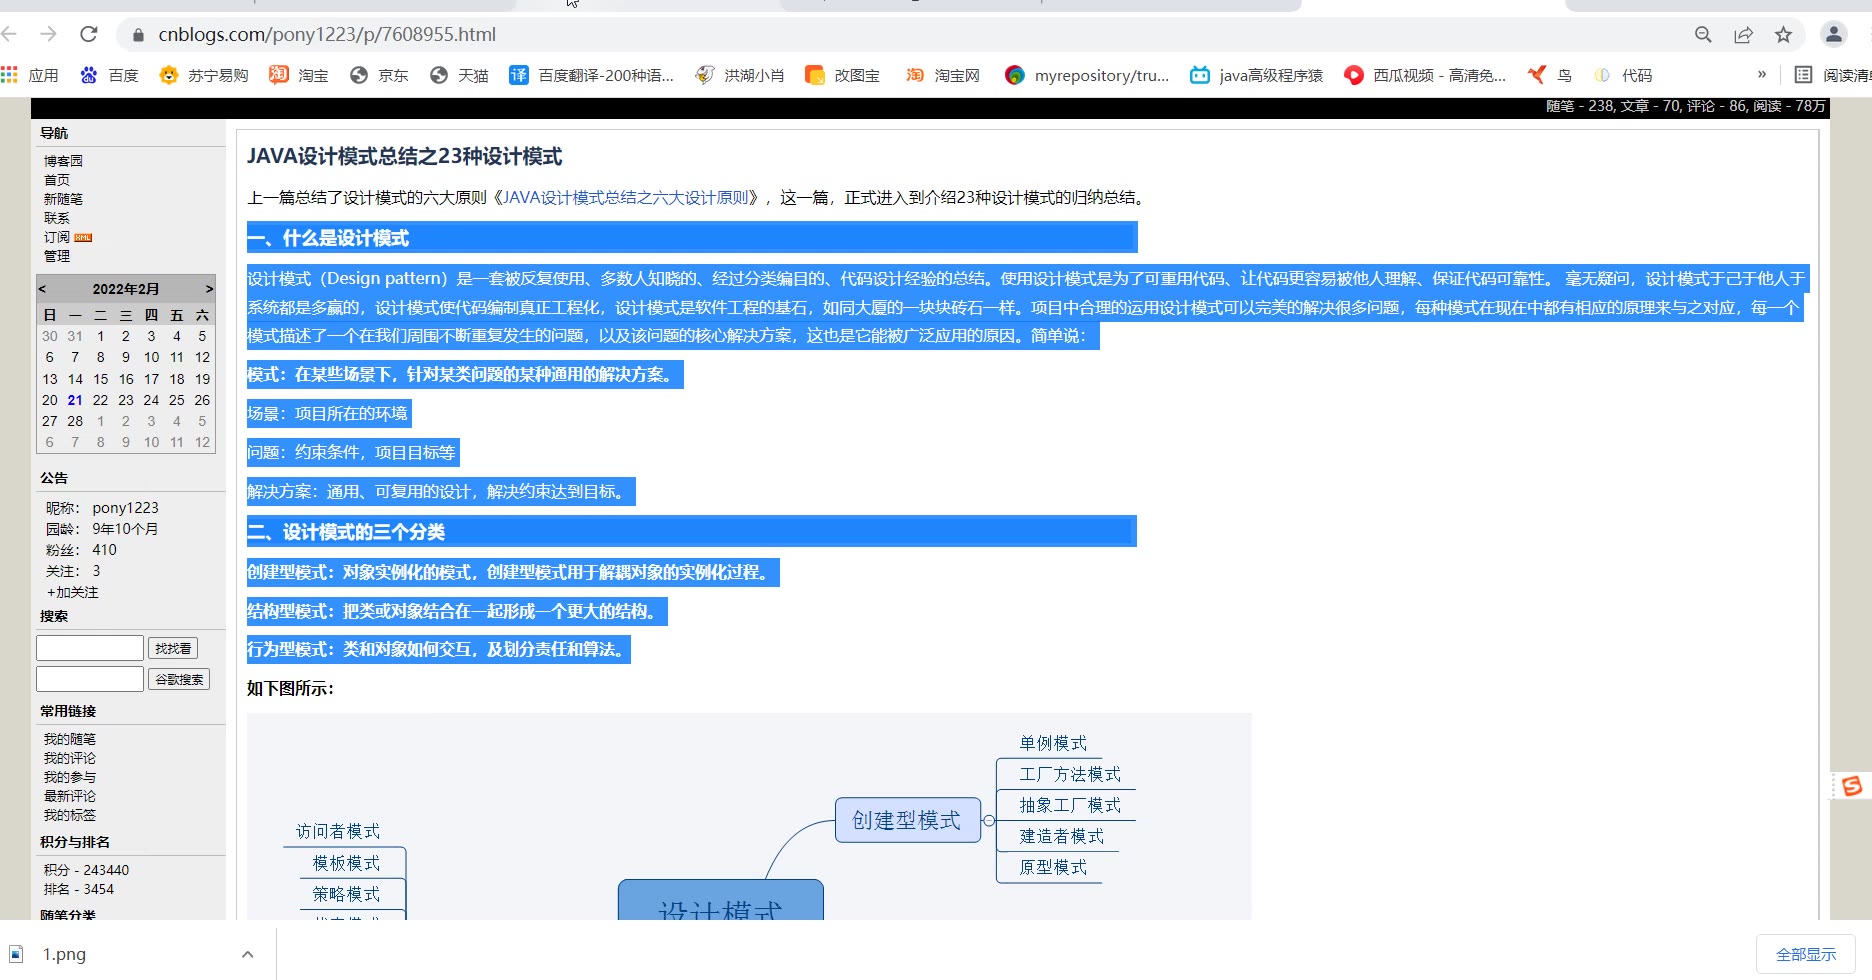Viewport: 1872px width, 980px height.
Task: Click the Google search input field
Action: click(90, 679)
